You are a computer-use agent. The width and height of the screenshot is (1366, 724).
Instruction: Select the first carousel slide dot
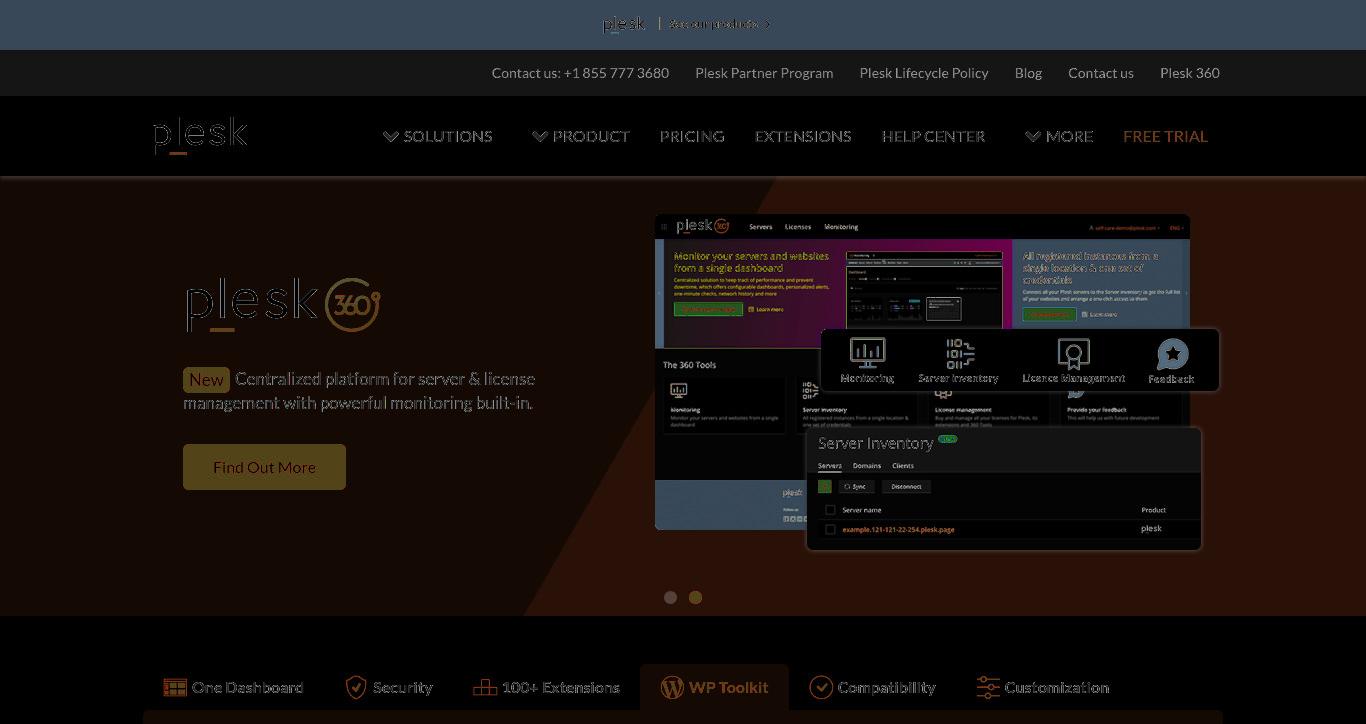(x=670, y=597)
